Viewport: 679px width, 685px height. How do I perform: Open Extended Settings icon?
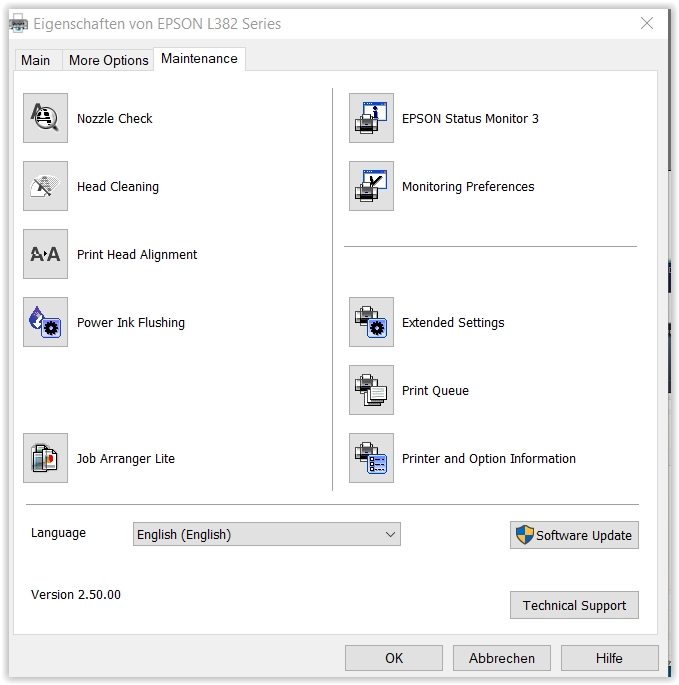371,322
